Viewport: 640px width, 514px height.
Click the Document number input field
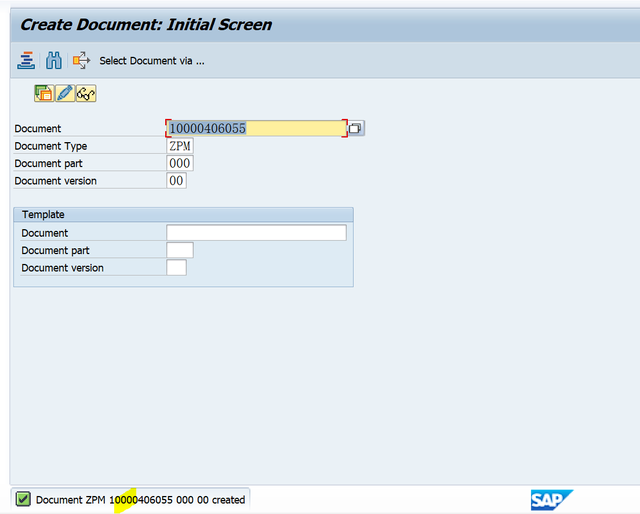click(x=256, y=128)
